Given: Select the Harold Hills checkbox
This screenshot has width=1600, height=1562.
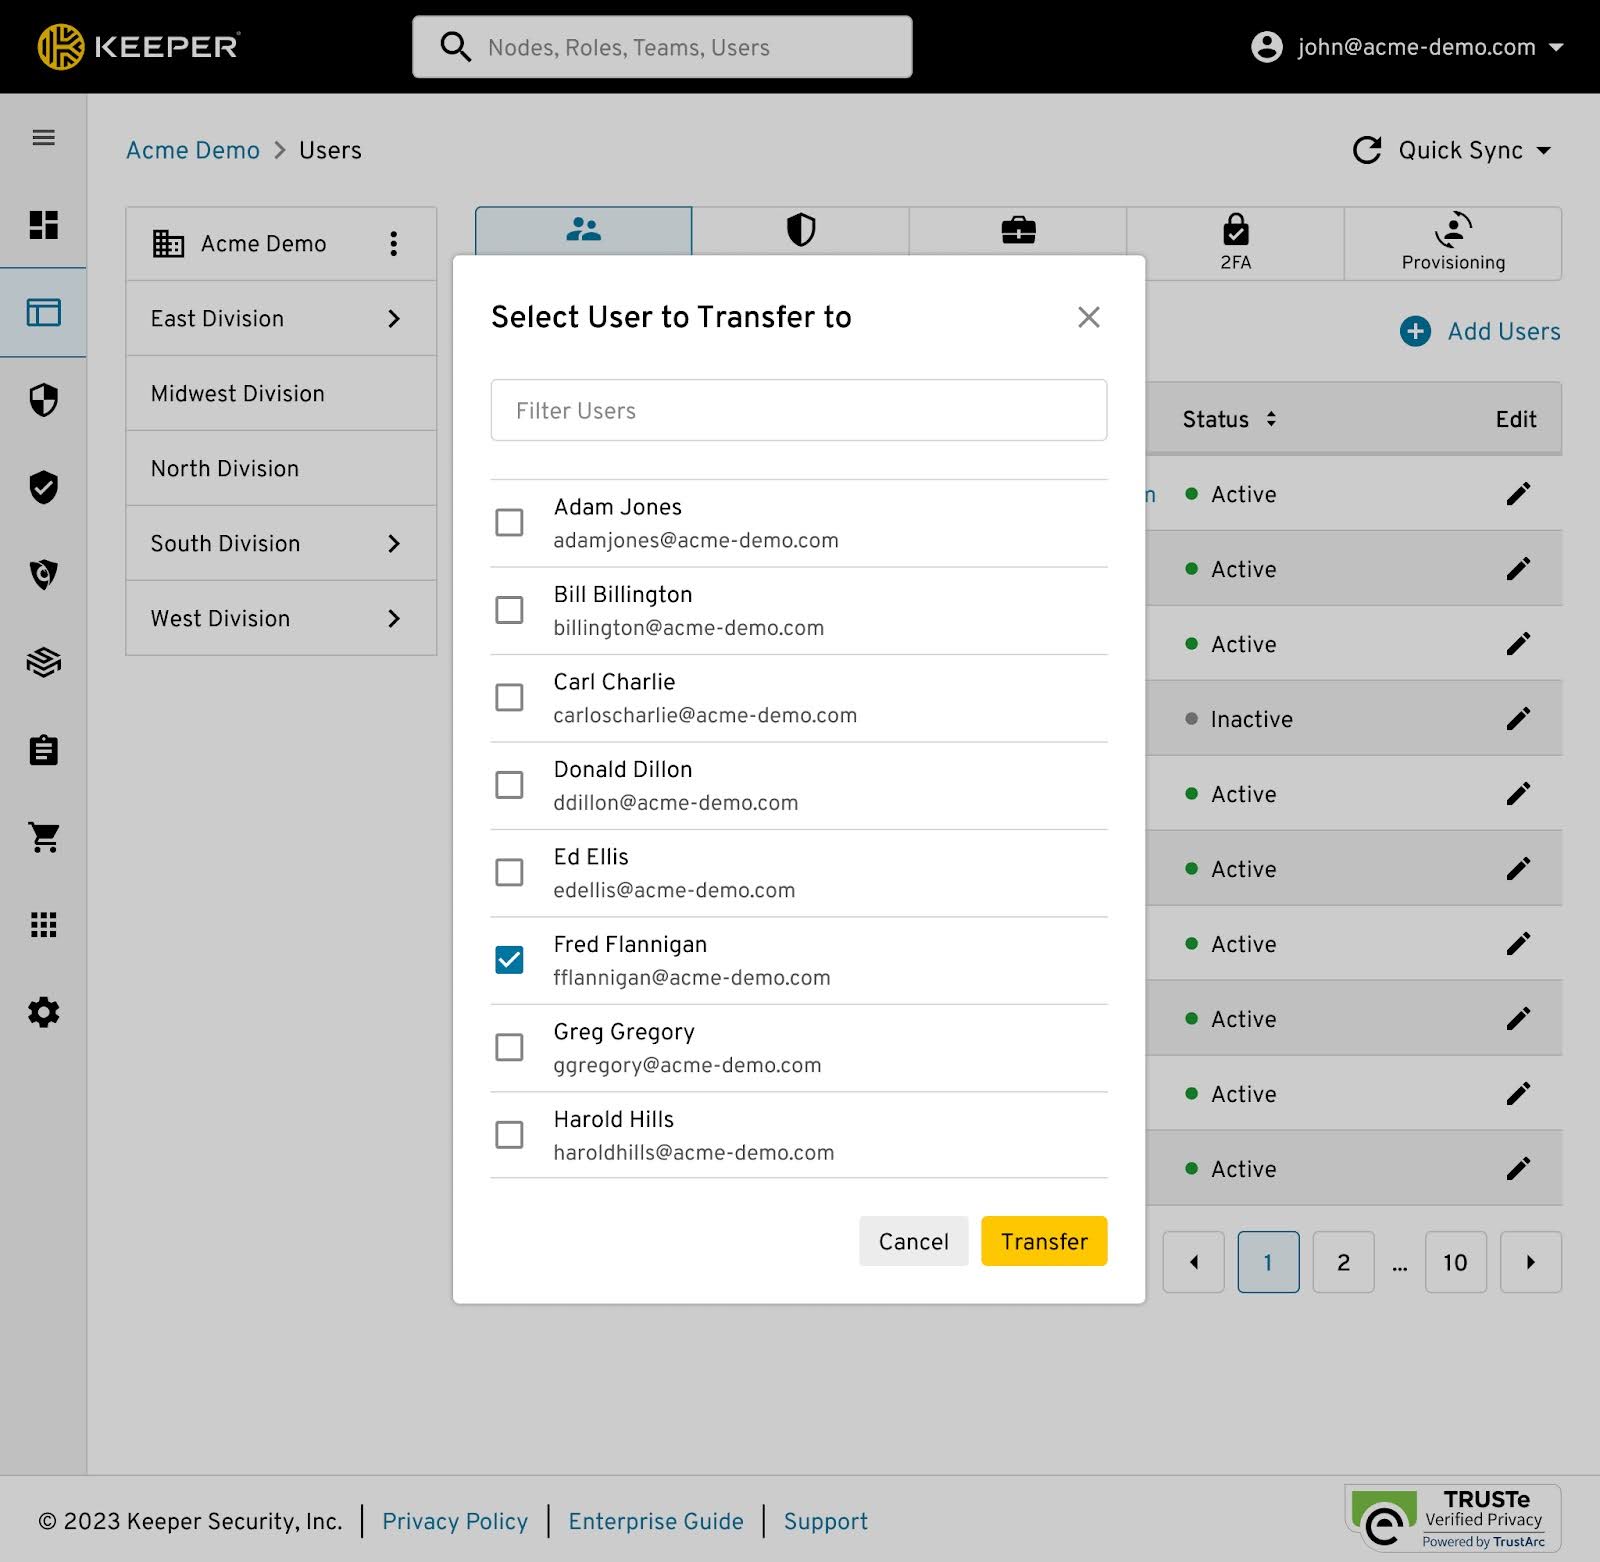Looking at the screenshot, I should pos(509,1134).
